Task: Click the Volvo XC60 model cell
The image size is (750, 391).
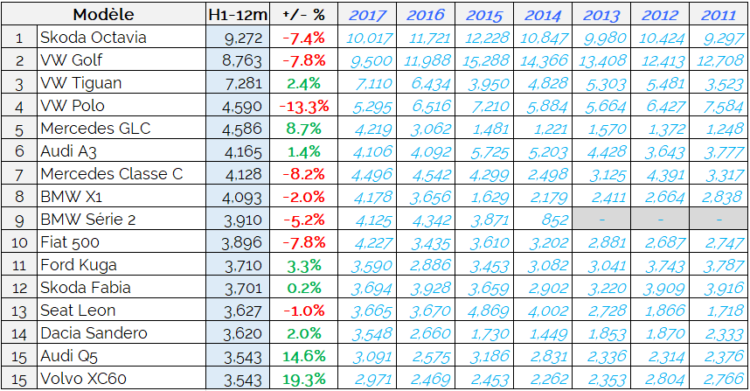Action: pos(121,379)
